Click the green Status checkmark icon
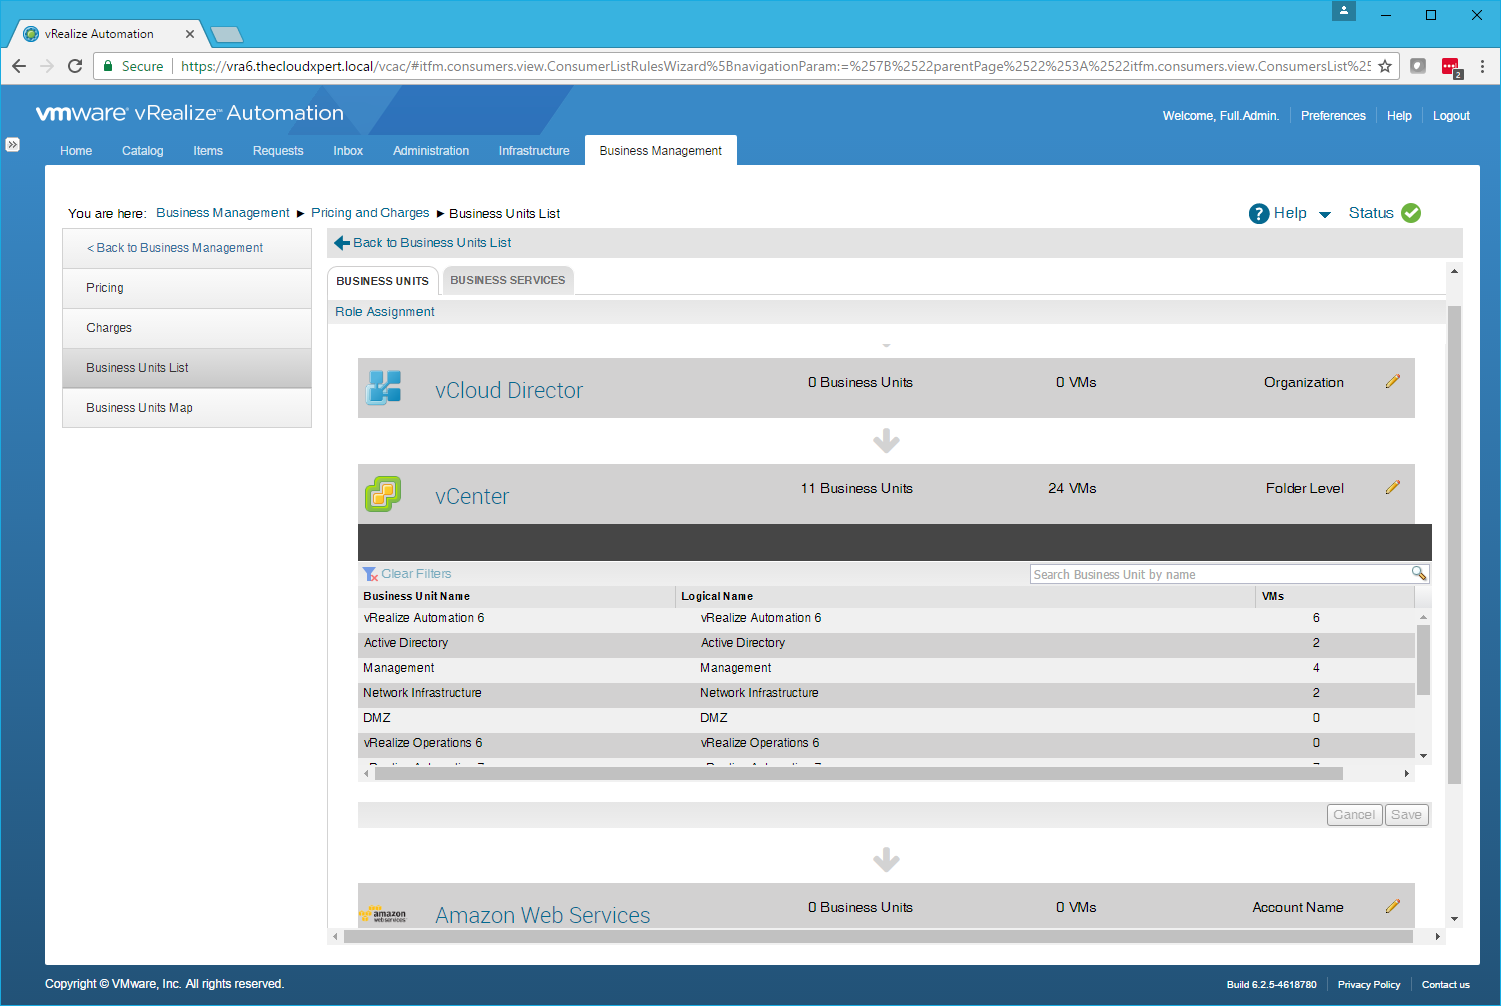 click(x=1411, y=213)
